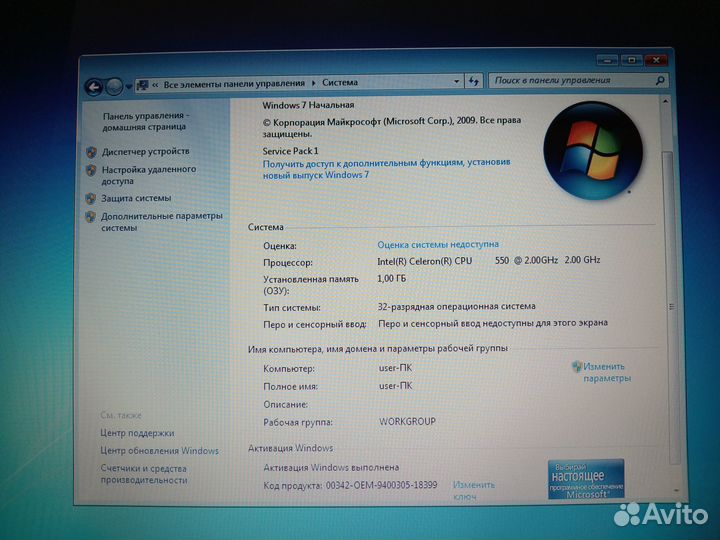Click the scrollbar down arrow
Viewport: 720px width, 540px height.
676,490
